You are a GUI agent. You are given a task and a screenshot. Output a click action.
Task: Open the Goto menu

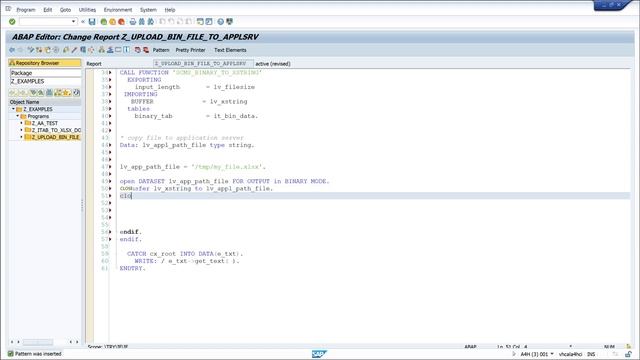[65, 9]
